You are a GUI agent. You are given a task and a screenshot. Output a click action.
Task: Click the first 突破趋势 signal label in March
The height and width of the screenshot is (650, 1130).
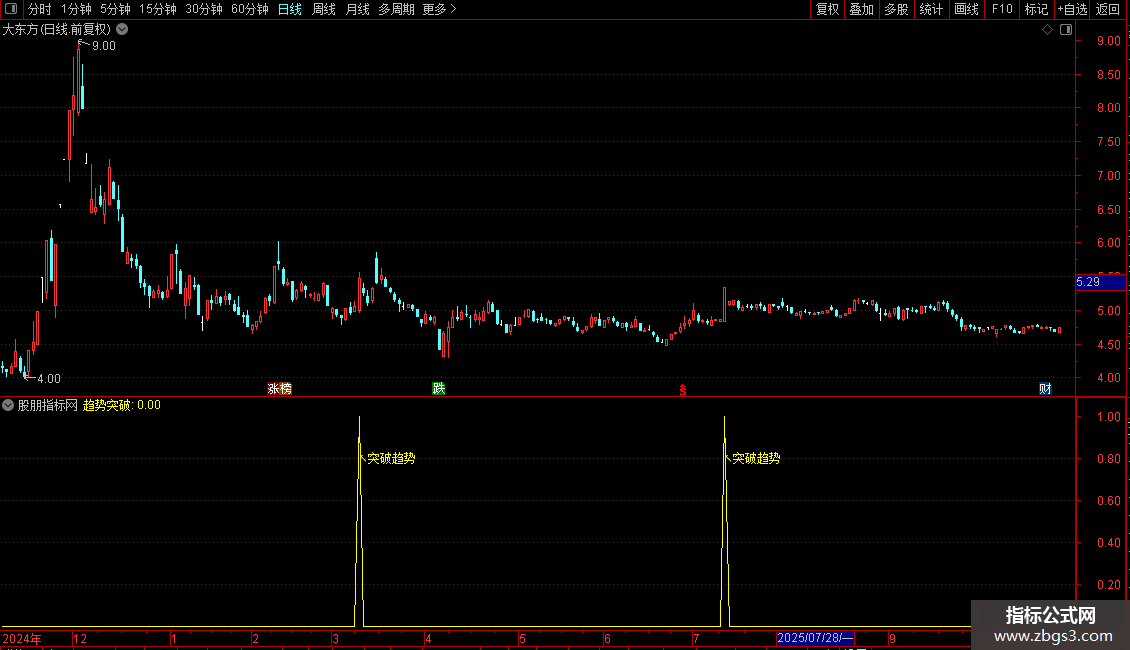[x=391, y=458]
